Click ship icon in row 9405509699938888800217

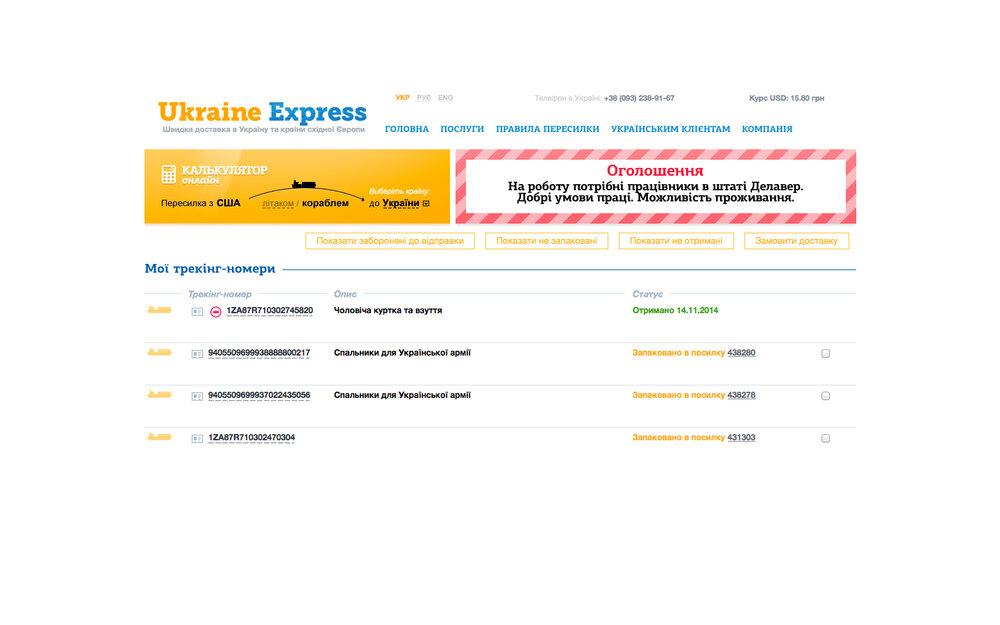(159, 352)
